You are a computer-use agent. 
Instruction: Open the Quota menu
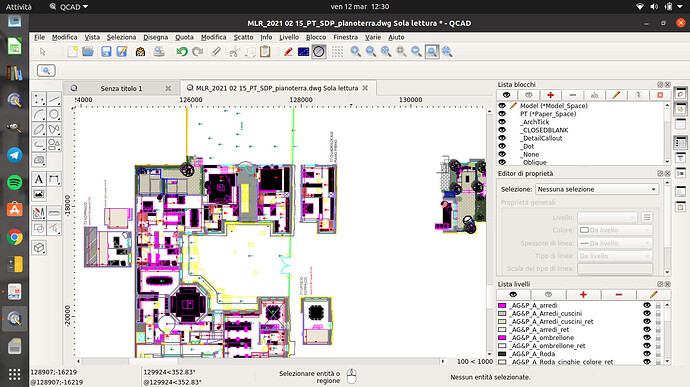184,37
